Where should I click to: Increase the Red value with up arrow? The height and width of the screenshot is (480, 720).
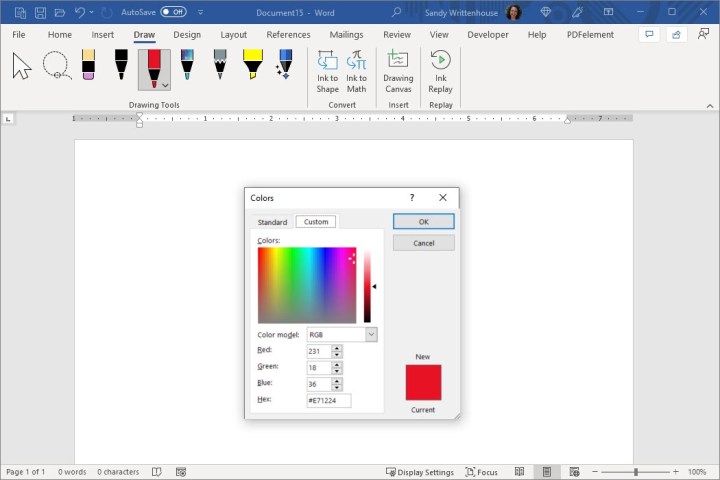(x=337, y=348)
